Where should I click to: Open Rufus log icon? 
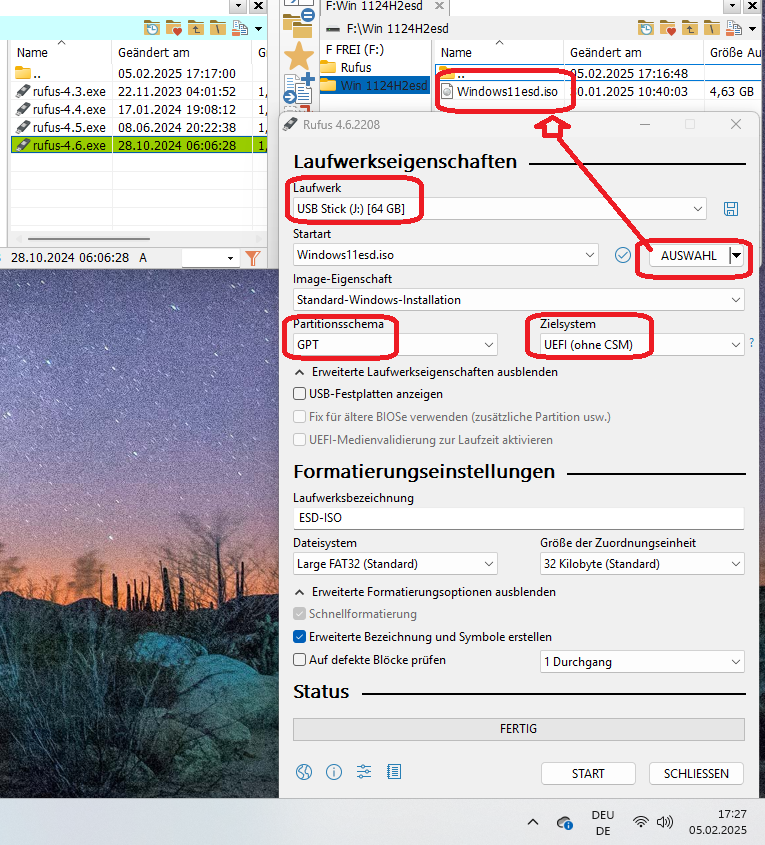tap(394, 772)
